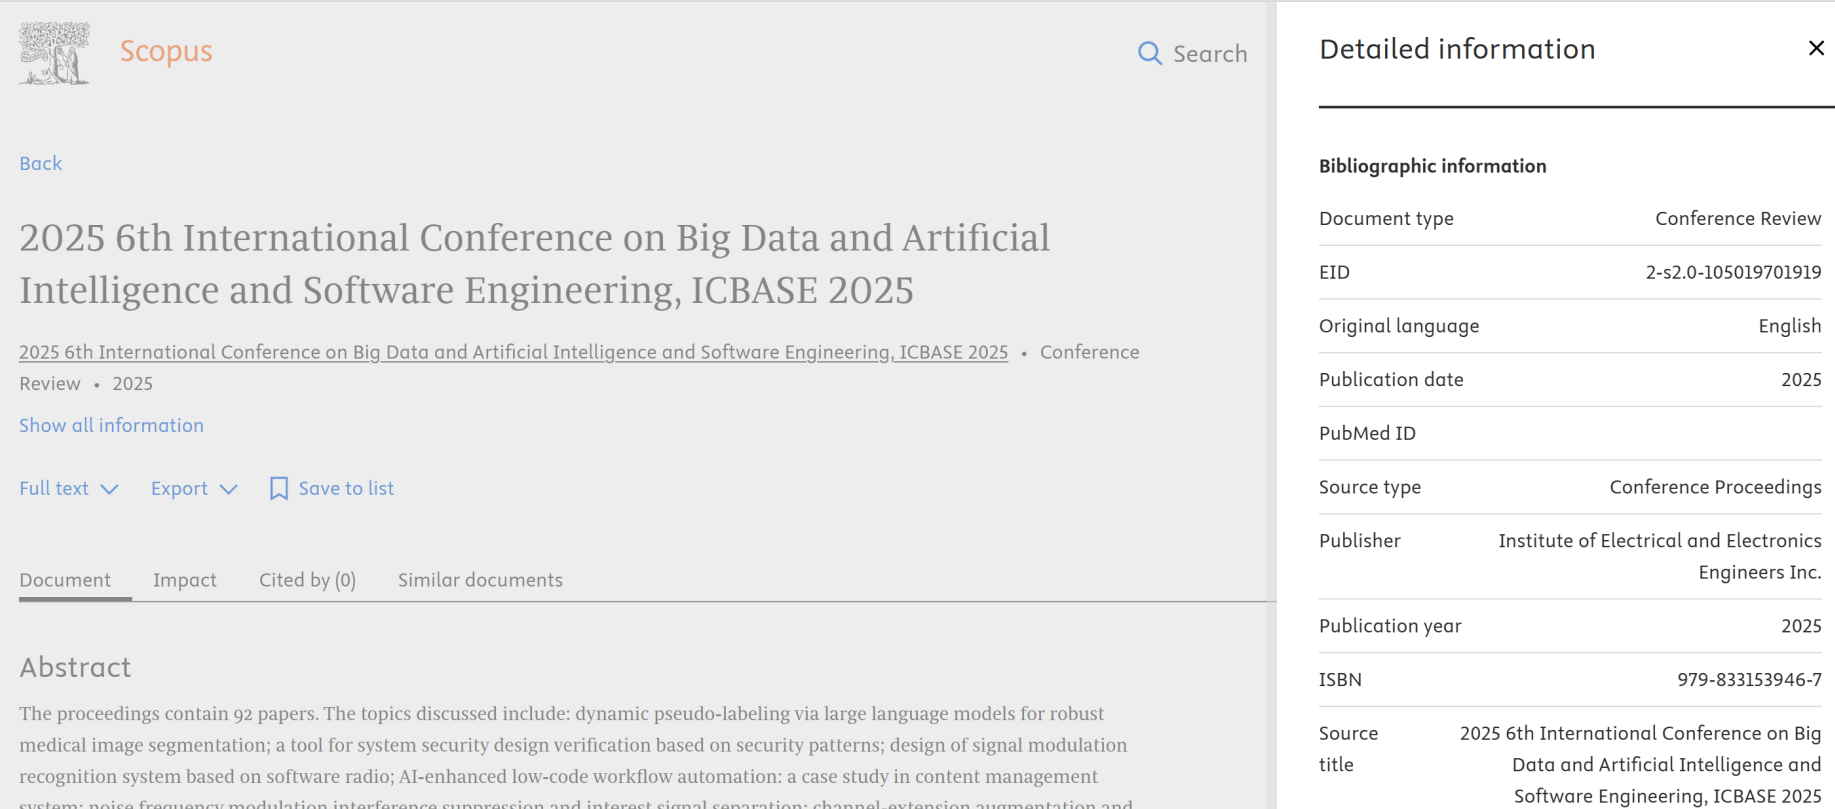Viewport: 1835px width, 809px height.
Task: Open the Cited by (0) tab
Action: (x=308, y=580)
